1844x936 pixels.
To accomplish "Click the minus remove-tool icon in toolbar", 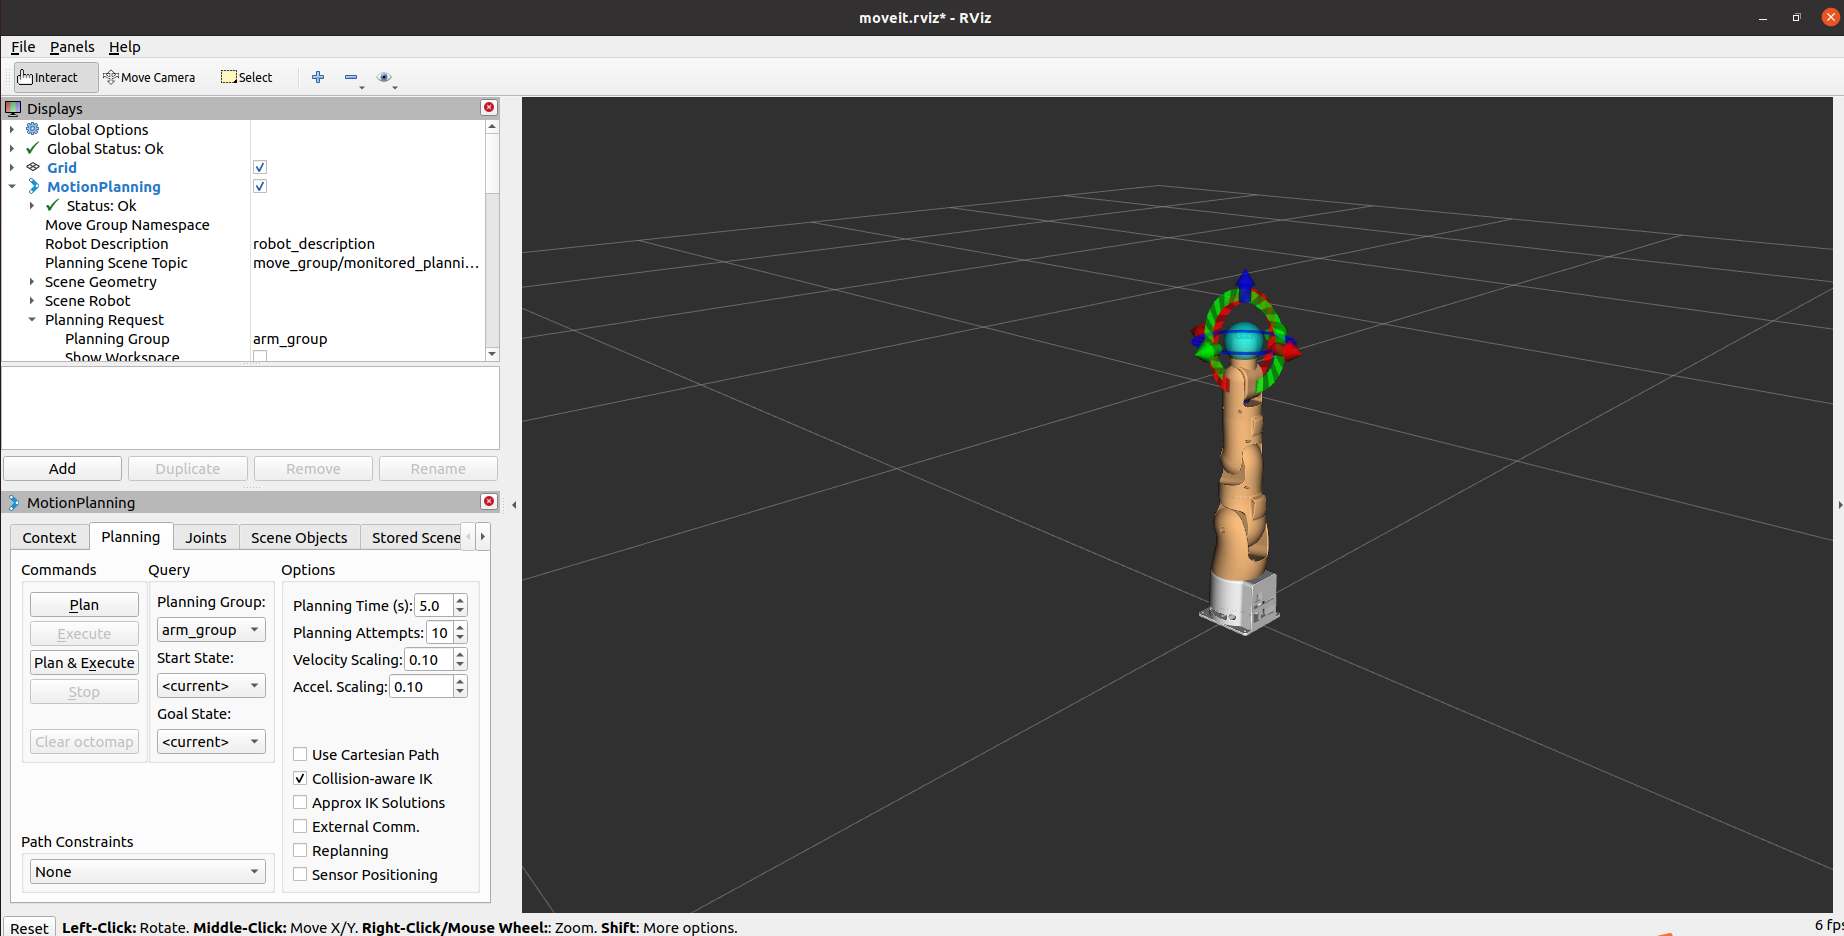I will coord(351,77).
